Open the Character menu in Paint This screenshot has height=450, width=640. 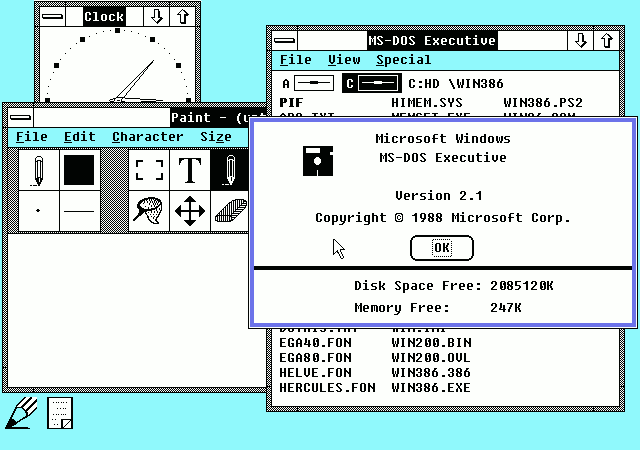coord(147,137)
